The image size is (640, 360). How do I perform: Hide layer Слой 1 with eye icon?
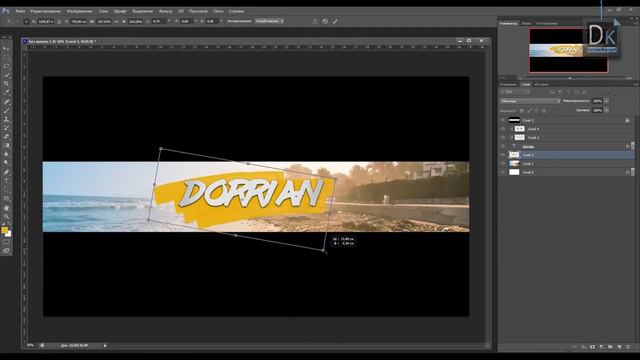(x=502, y=164)
